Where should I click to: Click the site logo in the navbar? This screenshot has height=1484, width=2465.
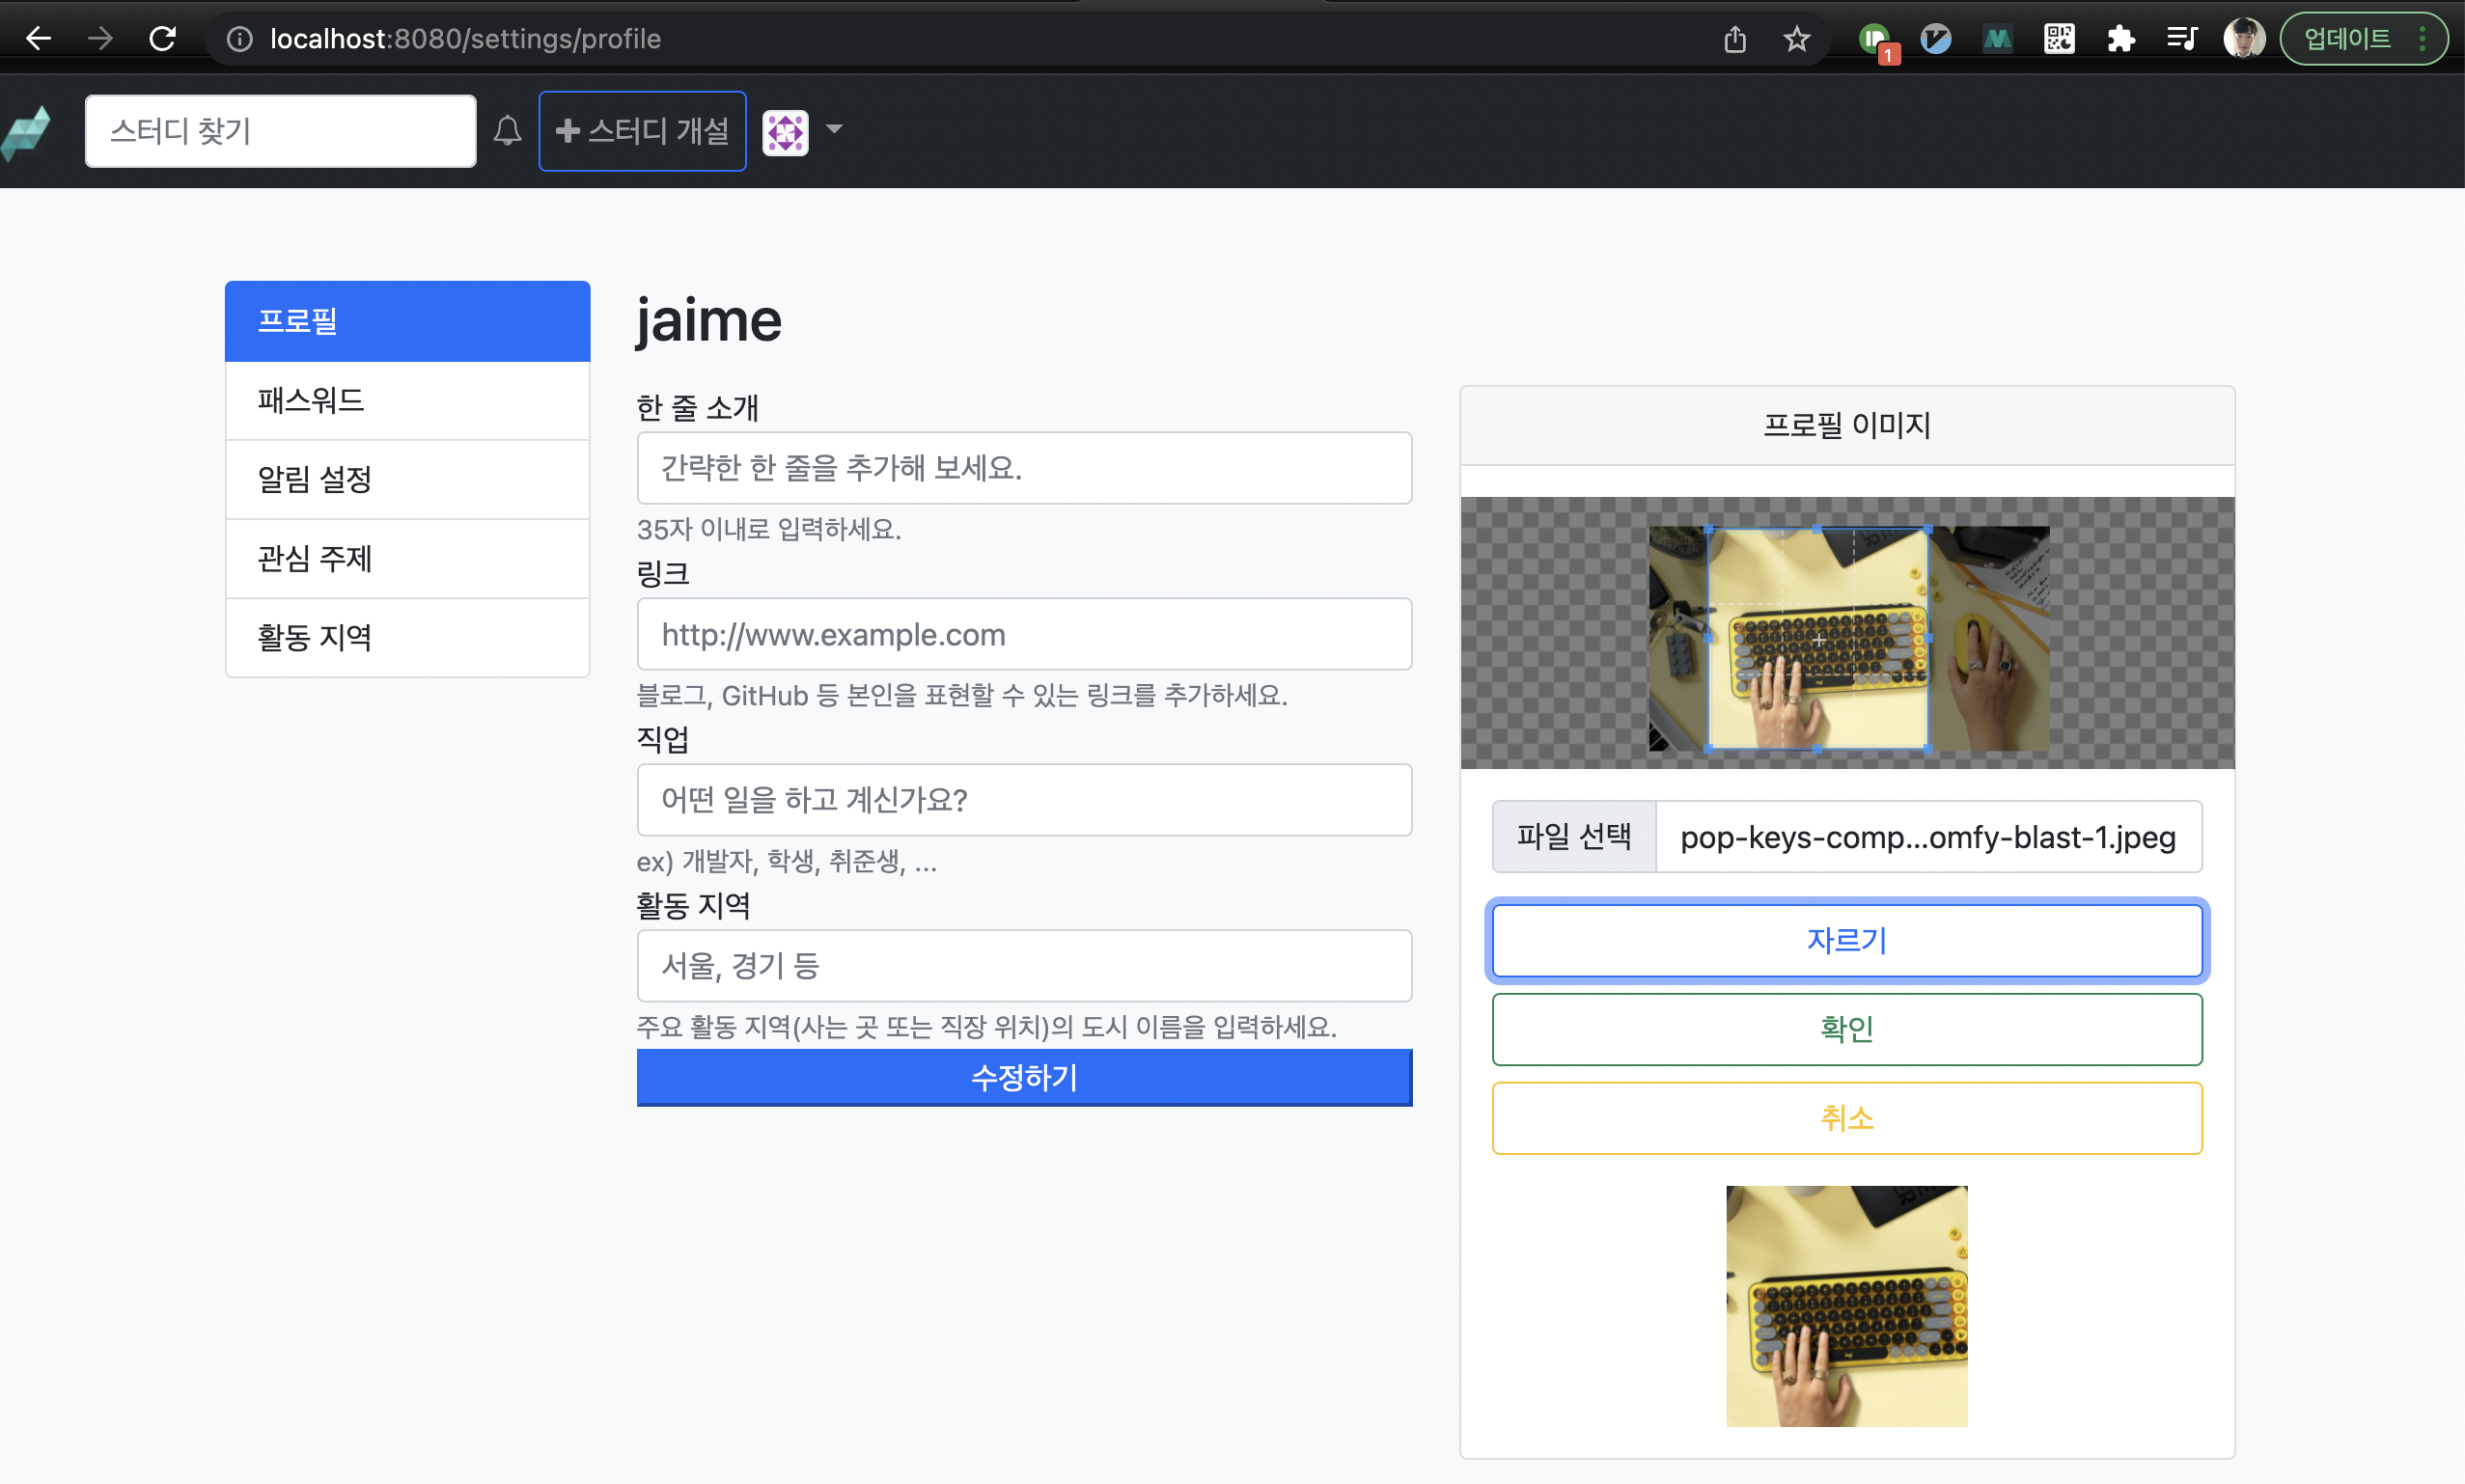[27, 131]
